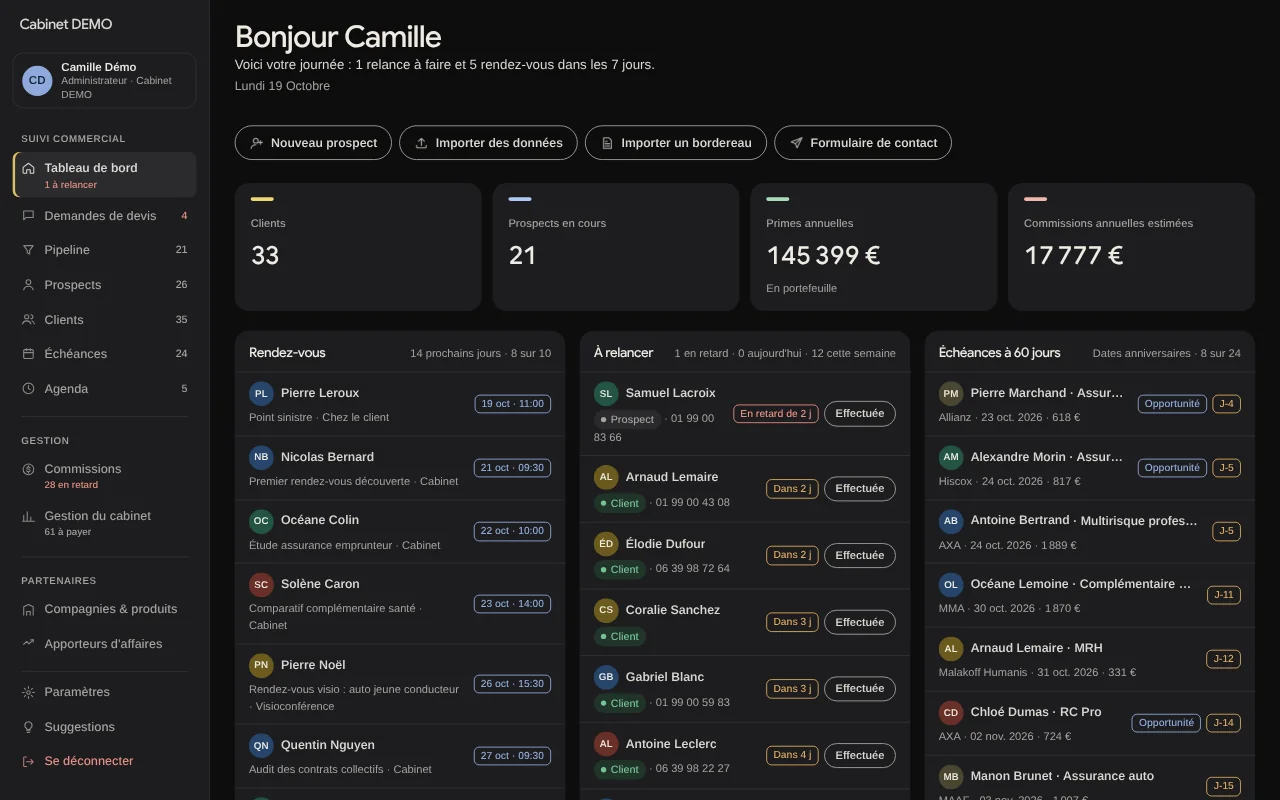Click Importer un bordereau button
This screenshot has width=1280, height=800.
pos(676,143)
